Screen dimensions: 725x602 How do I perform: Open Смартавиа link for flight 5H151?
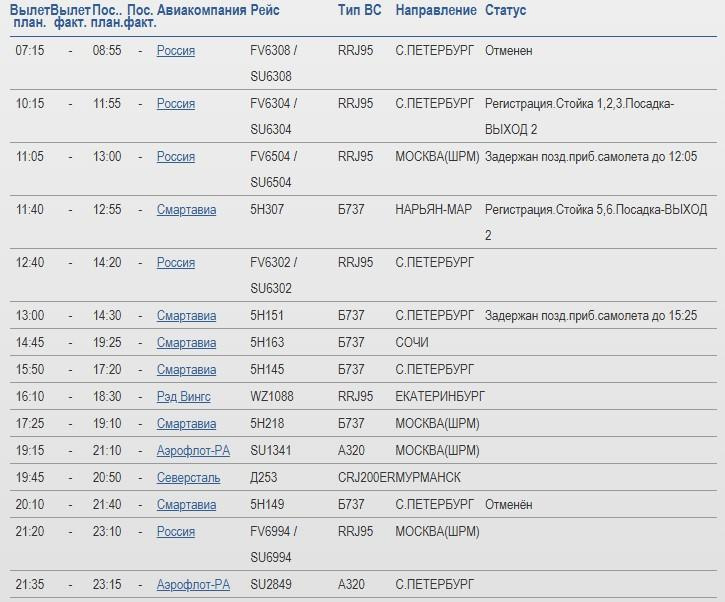tap(186, 315)
